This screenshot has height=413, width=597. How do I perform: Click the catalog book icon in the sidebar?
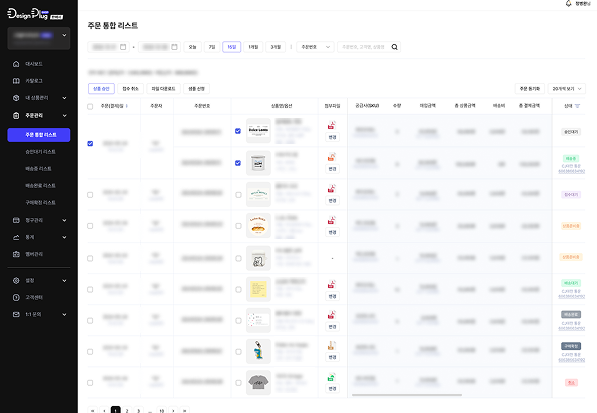pos(16,81)
